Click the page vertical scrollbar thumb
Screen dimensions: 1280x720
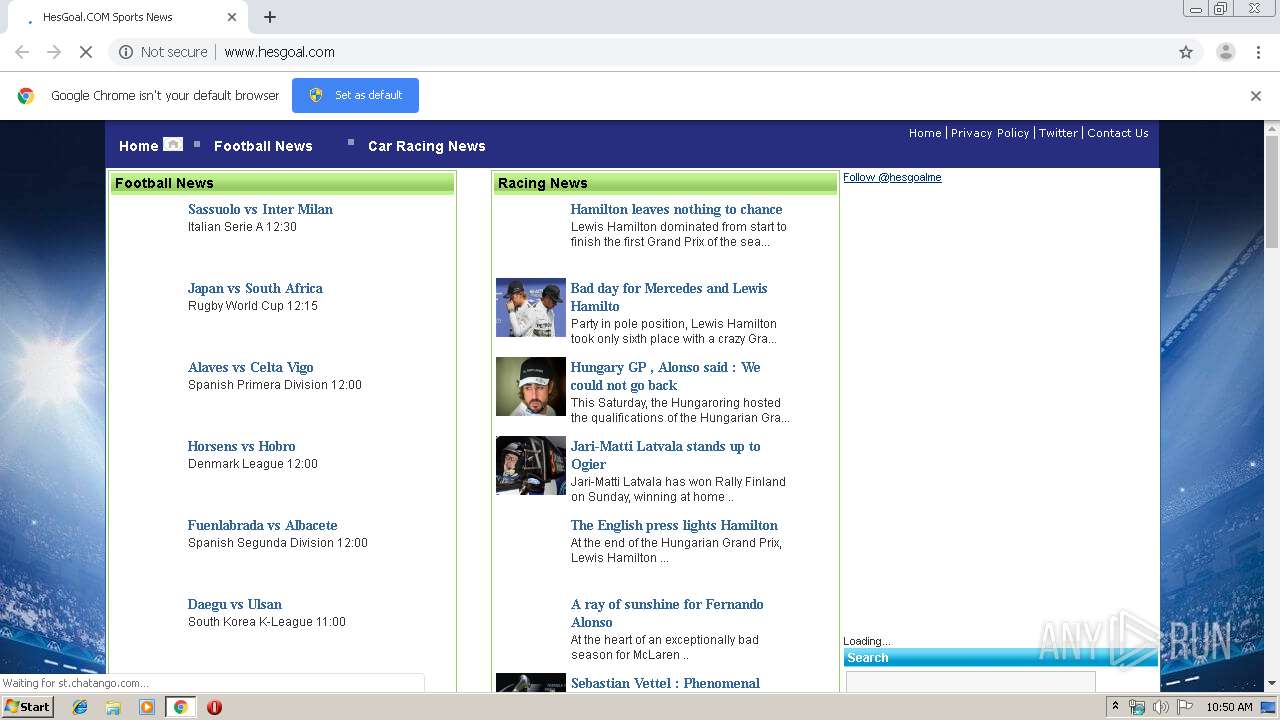coord(1272,192)
